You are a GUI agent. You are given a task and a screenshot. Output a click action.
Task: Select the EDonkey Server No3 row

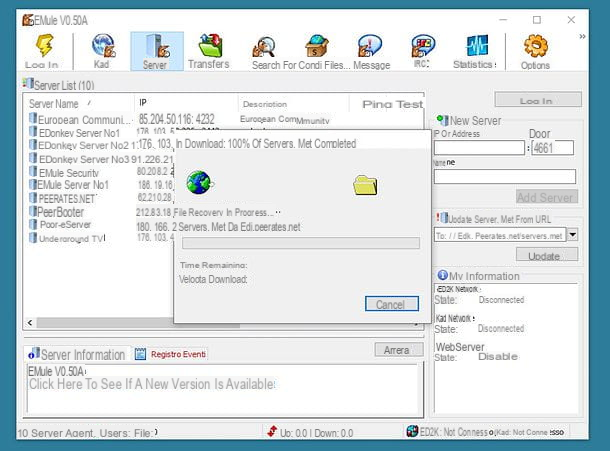click(x=100, y=159)
